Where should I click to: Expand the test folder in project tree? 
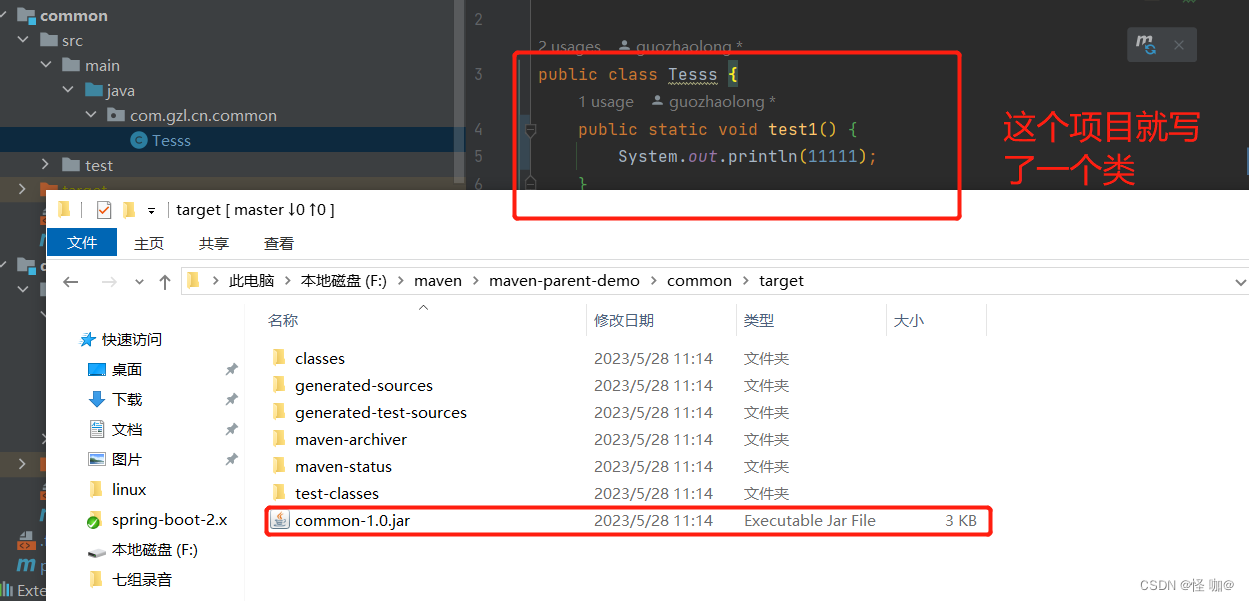pos(46,165)
